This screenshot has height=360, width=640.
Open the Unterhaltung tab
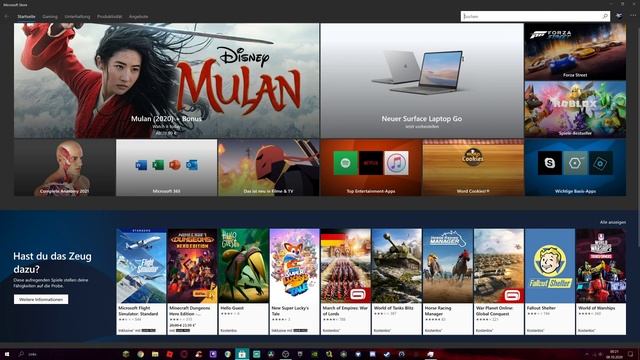point(77,17)
